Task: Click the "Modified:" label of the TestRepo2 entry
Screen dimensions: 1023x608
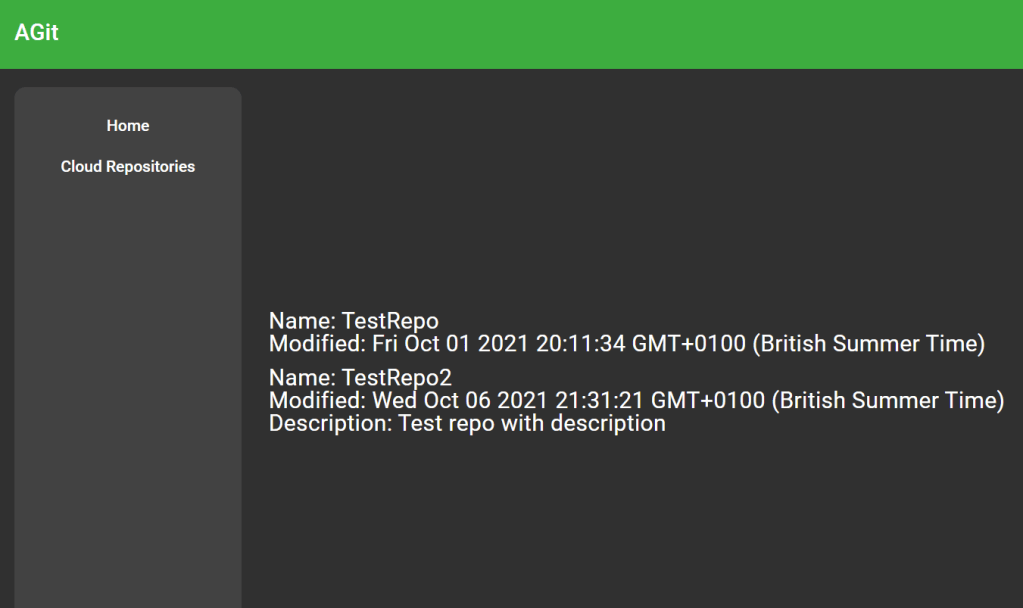Action: point(317,401)
